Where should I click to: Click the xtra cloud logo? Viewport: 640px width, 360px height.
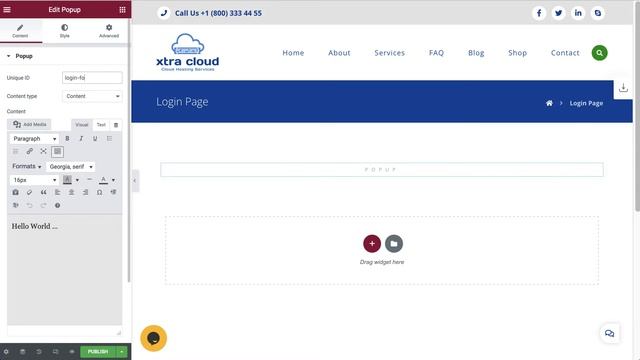tap(187, 52)
